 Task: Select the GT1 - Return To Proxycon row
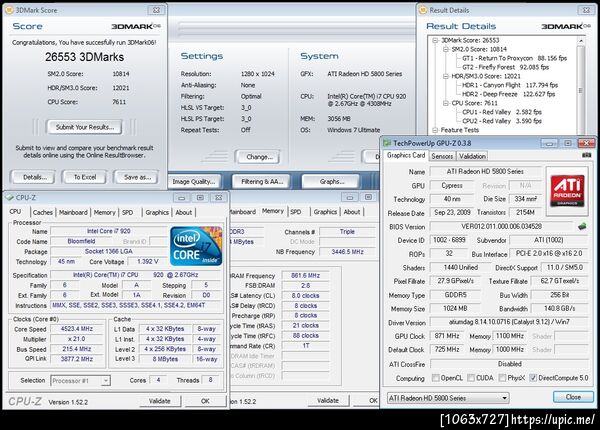coord(514,58)
